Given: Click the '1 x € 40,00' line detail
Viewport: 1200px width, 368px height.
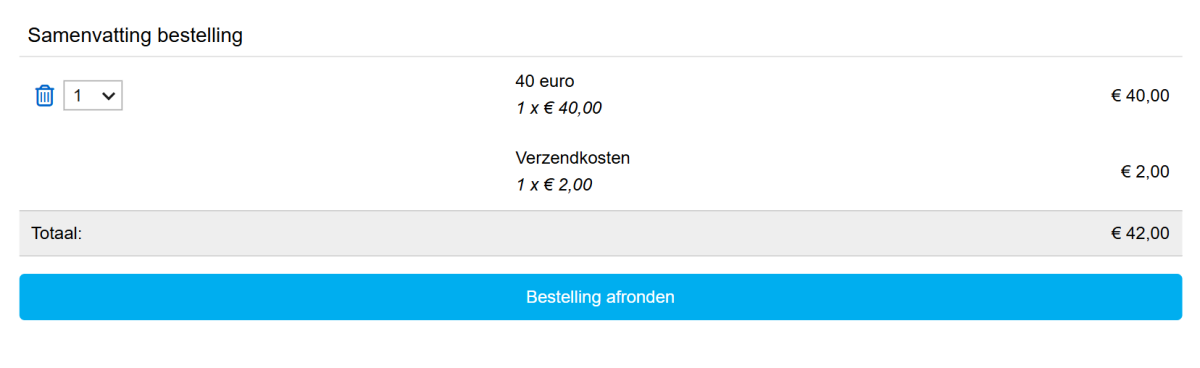Looking at the screenshot, I should 559,108.
